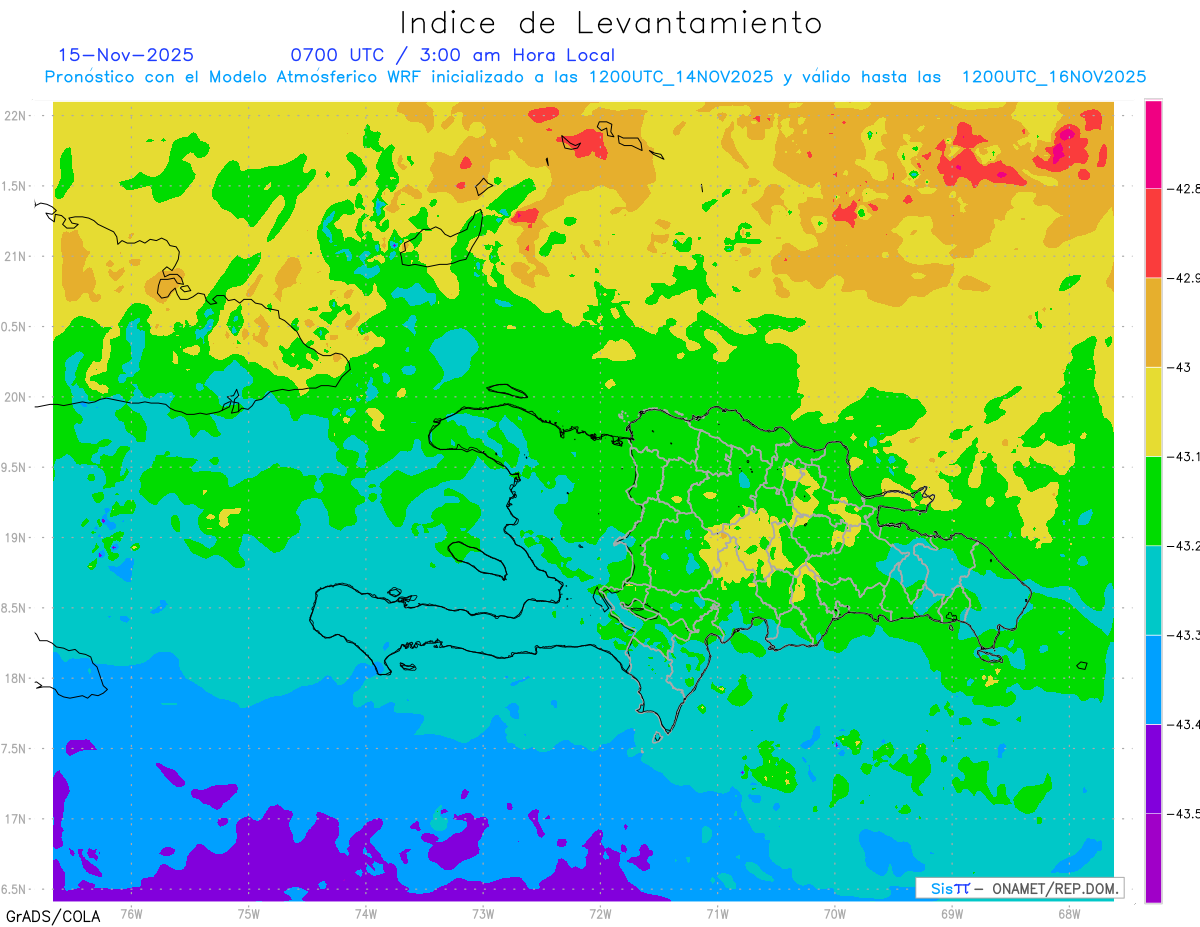Image resolution: width=1200 pixels, height=927 pixels.
Task: Click the '-42.9' color bar value
Action: pos(1185,278)
